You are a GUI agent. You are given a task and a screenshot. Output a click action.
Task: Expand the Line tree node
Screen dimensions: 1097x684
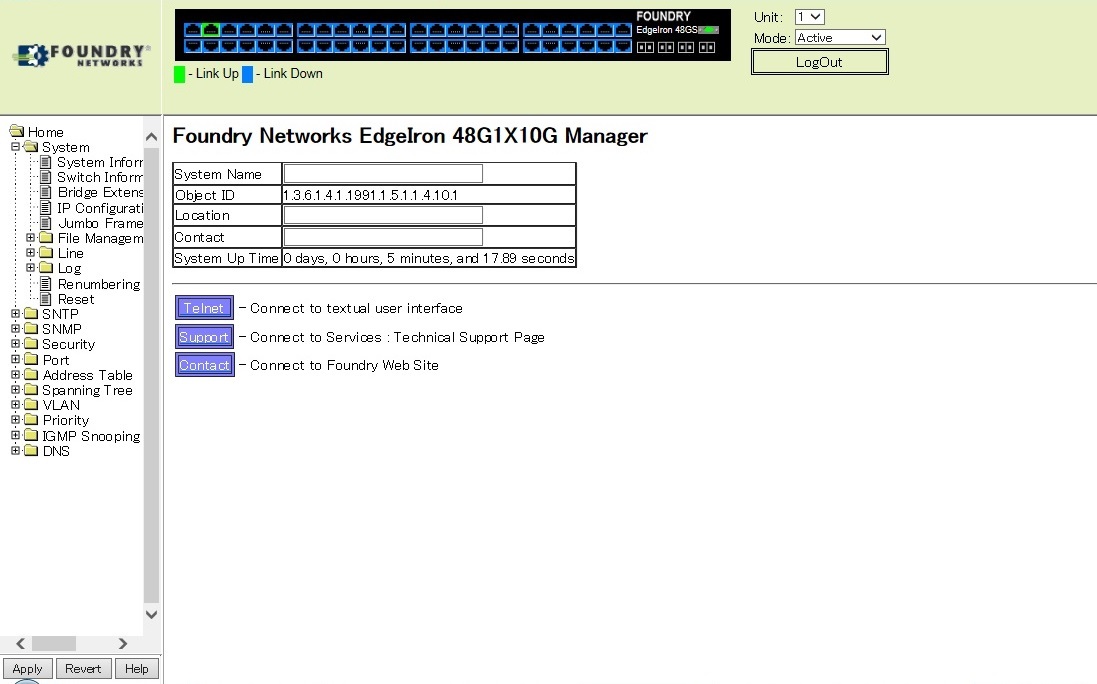point(30,252)
